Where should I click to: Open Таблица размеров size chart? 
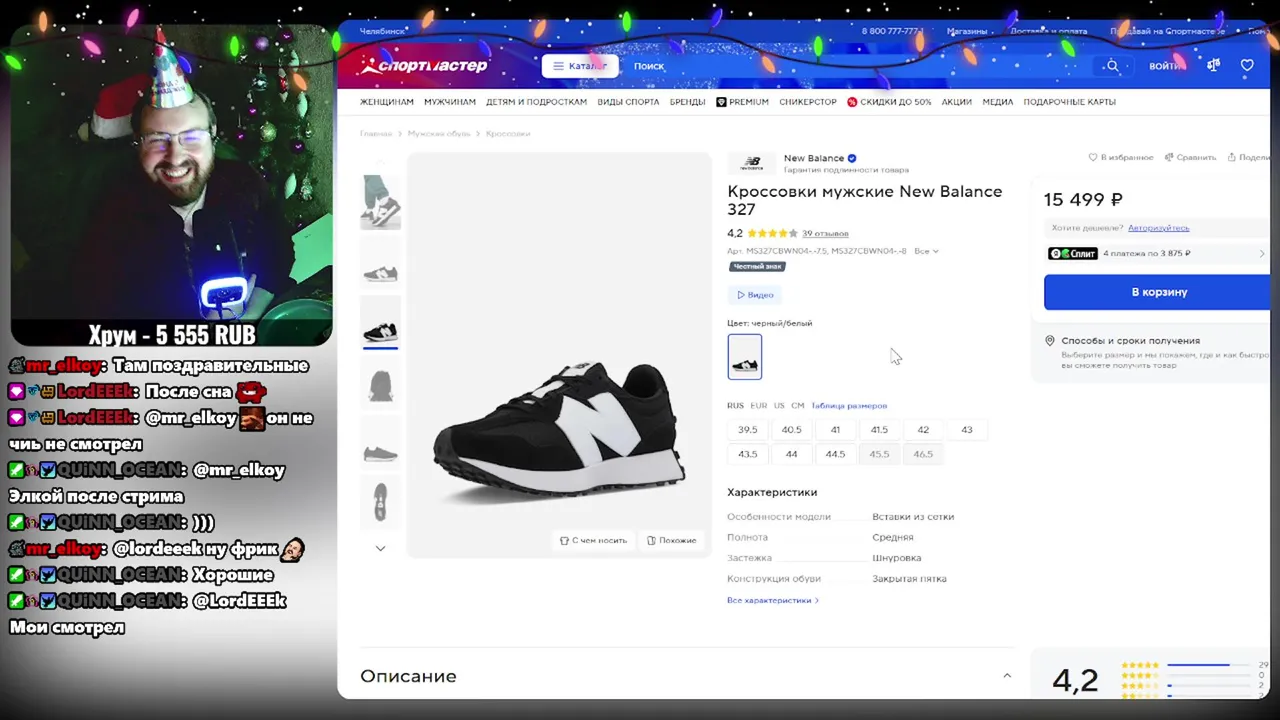click(x=849, y=406)
